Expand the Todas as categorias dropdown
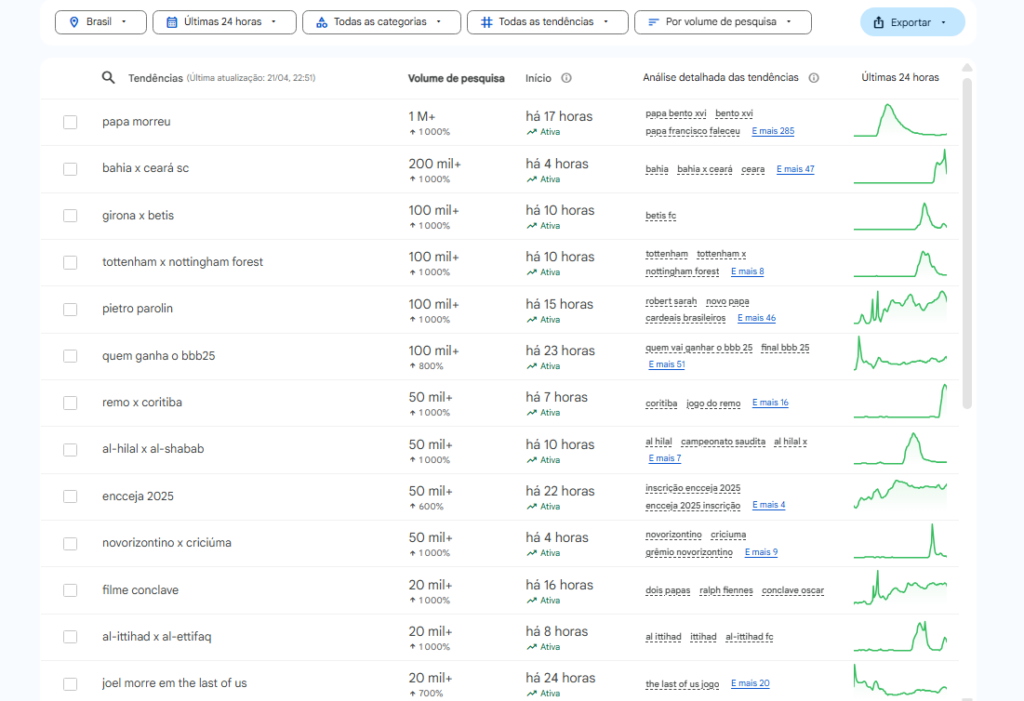This screenshot has height=701, width=1024. pyautogui.click(x=381, y=22)
